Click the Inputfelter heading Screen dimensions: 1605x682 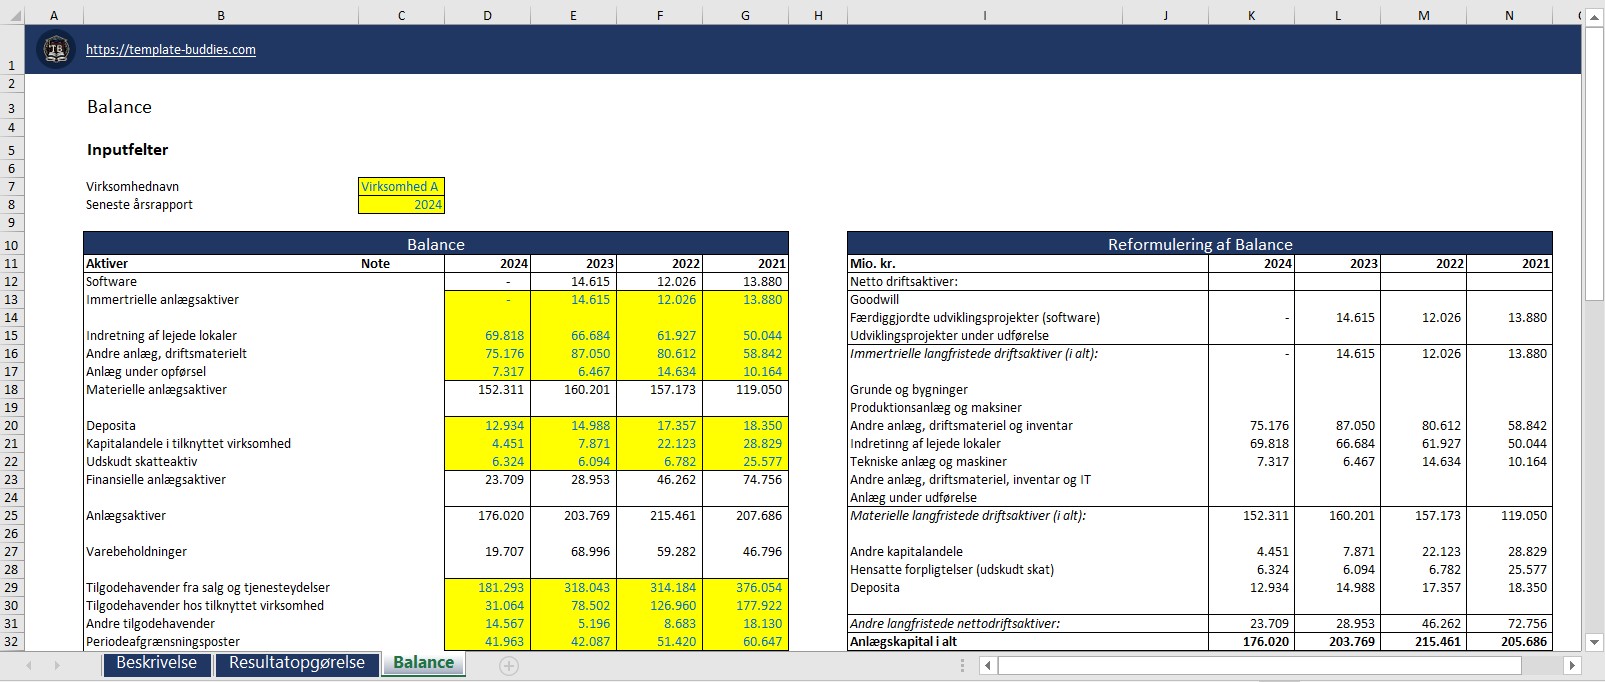pos(127,150)
